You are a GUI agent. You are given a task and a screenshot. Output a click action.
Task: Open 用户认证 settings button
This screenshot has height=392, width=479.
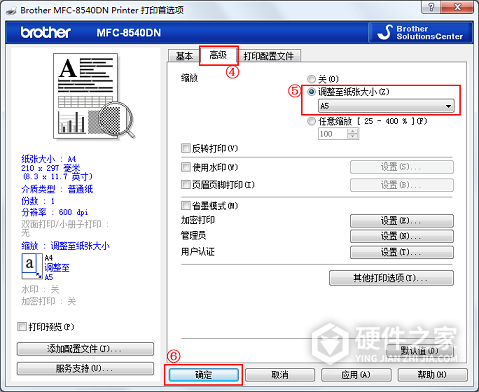click(402, 252)
